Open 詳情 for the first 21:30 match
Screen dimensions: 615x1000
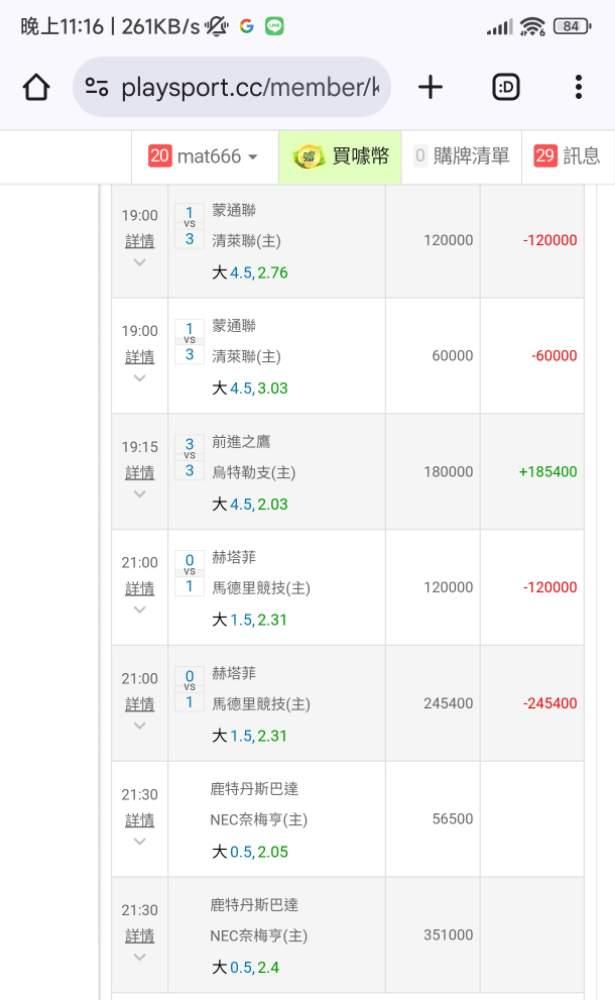[139, 820]
